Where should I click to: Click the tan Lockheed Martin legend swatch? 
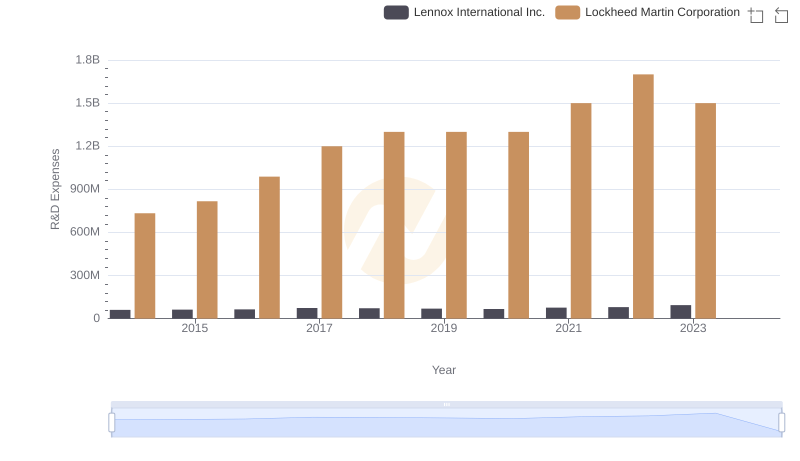567,12
